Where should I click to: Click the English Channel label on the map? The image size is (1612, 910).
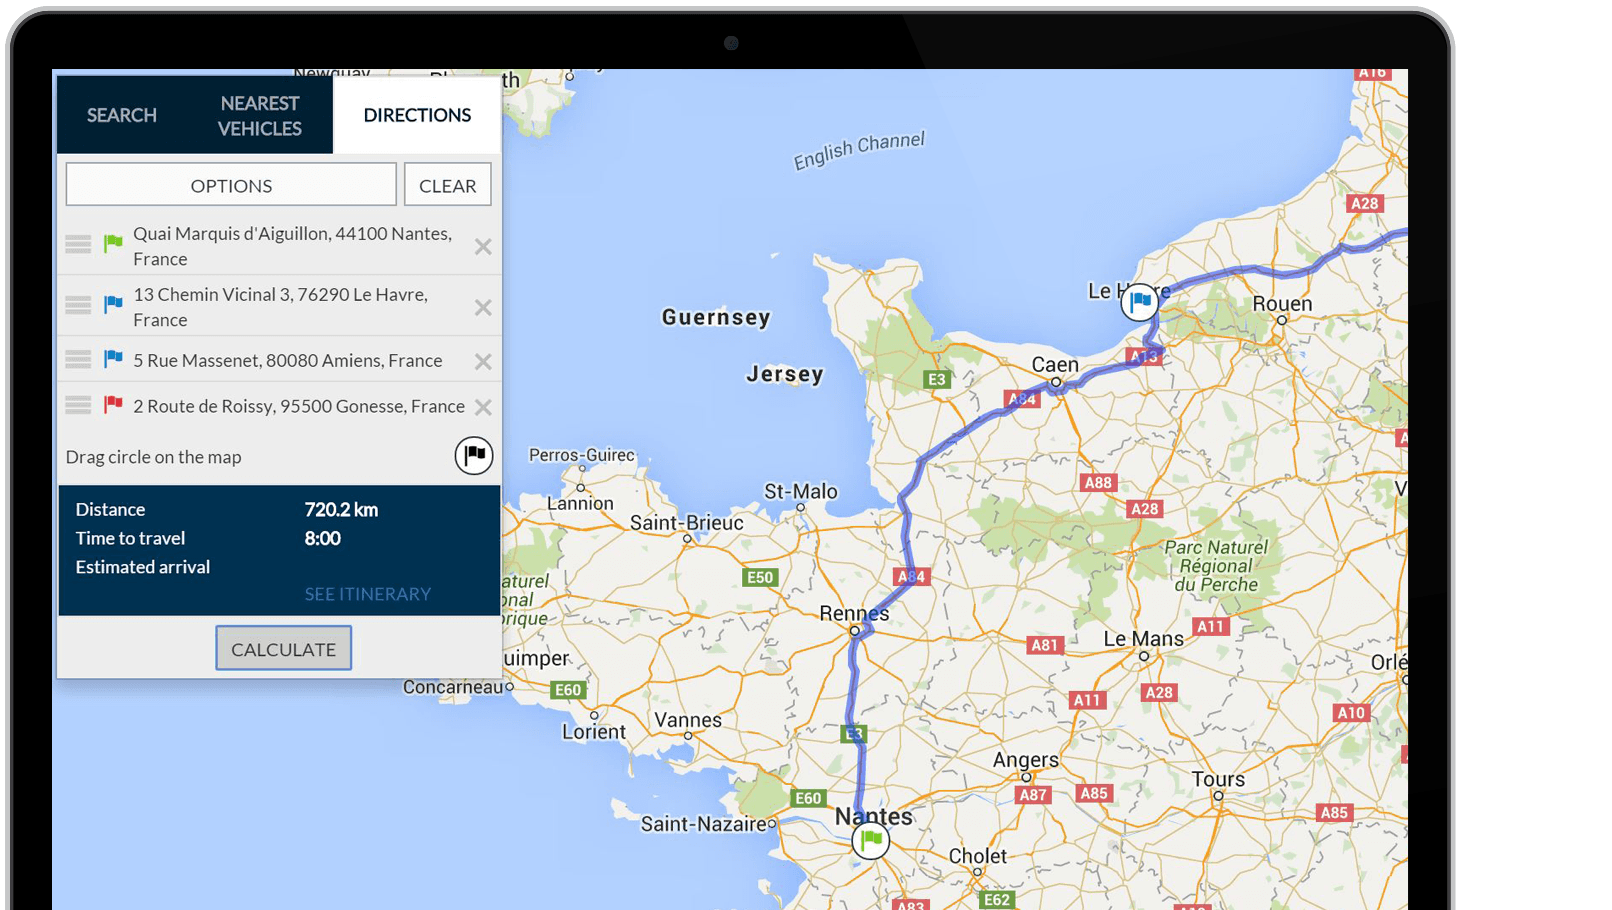pos(859,150)
